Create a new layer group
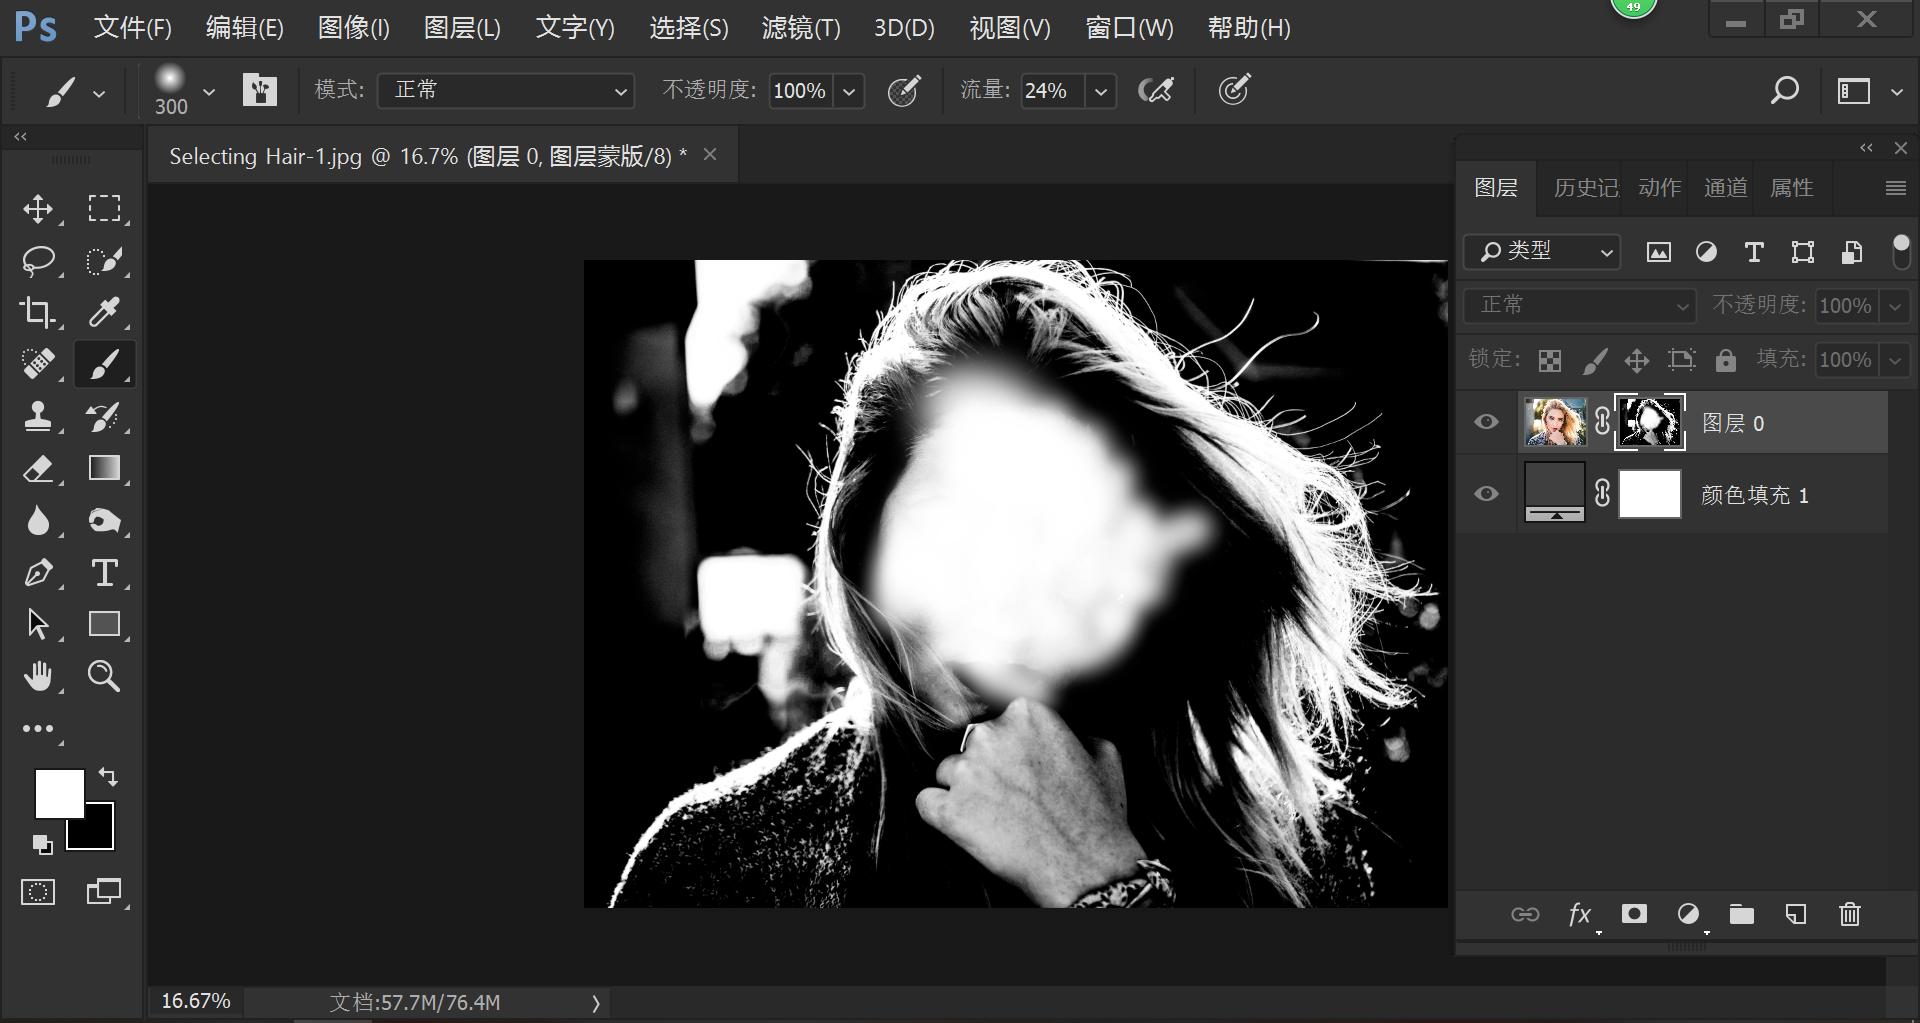Screen dimensions: 1920x1023 coord(1742,914)
